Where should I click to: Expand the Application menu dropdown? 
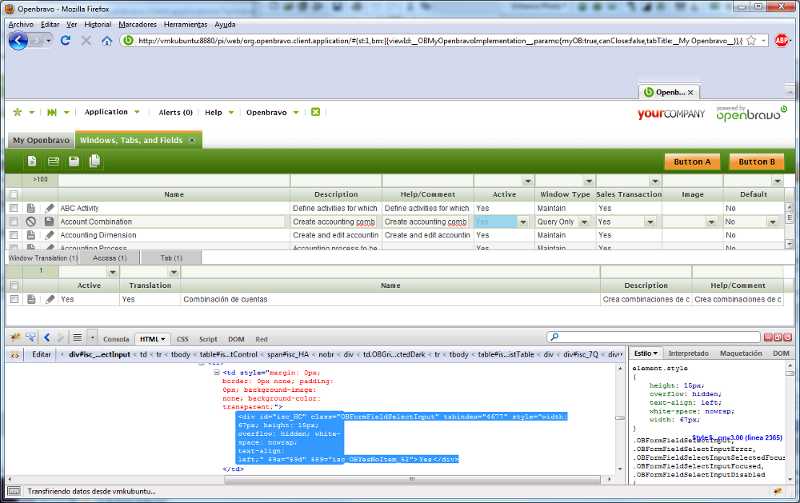point(137,112)
